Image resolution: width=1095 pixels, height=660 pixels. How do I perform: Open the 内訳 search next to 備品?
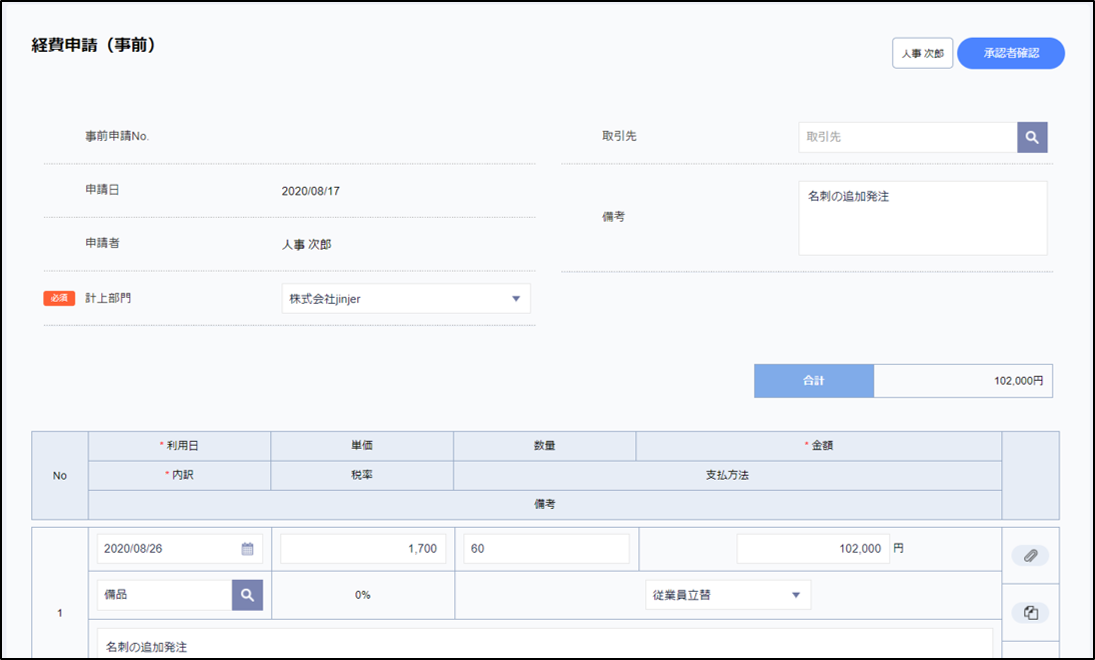click(247, 595)
